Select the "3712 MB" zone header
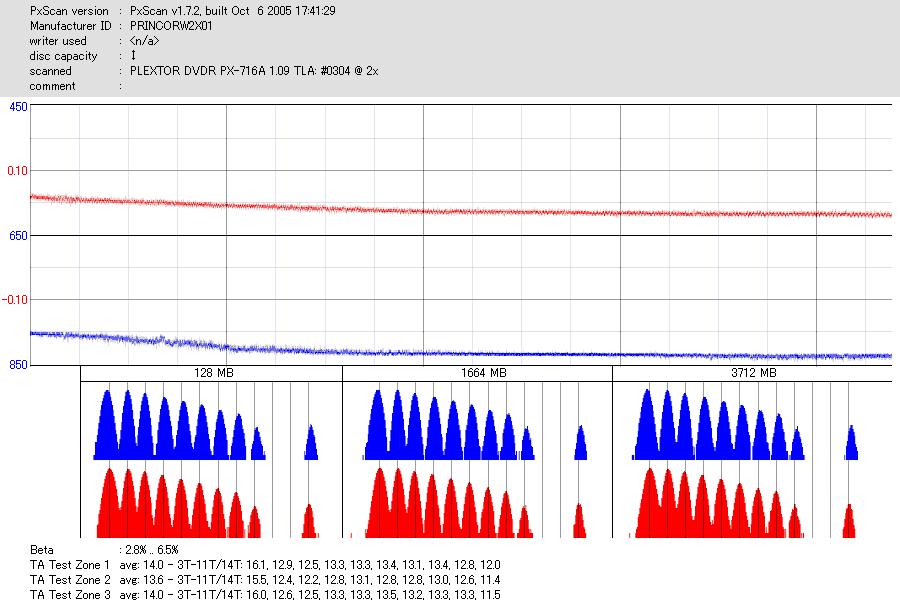 pos(754,373)
